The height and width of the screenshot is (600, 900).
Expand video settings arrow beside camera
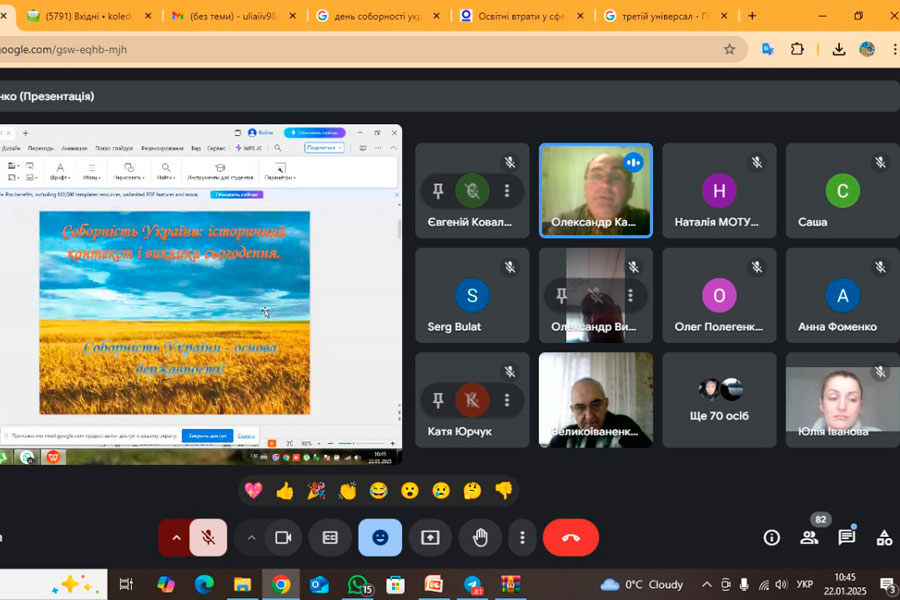[251, 537]
